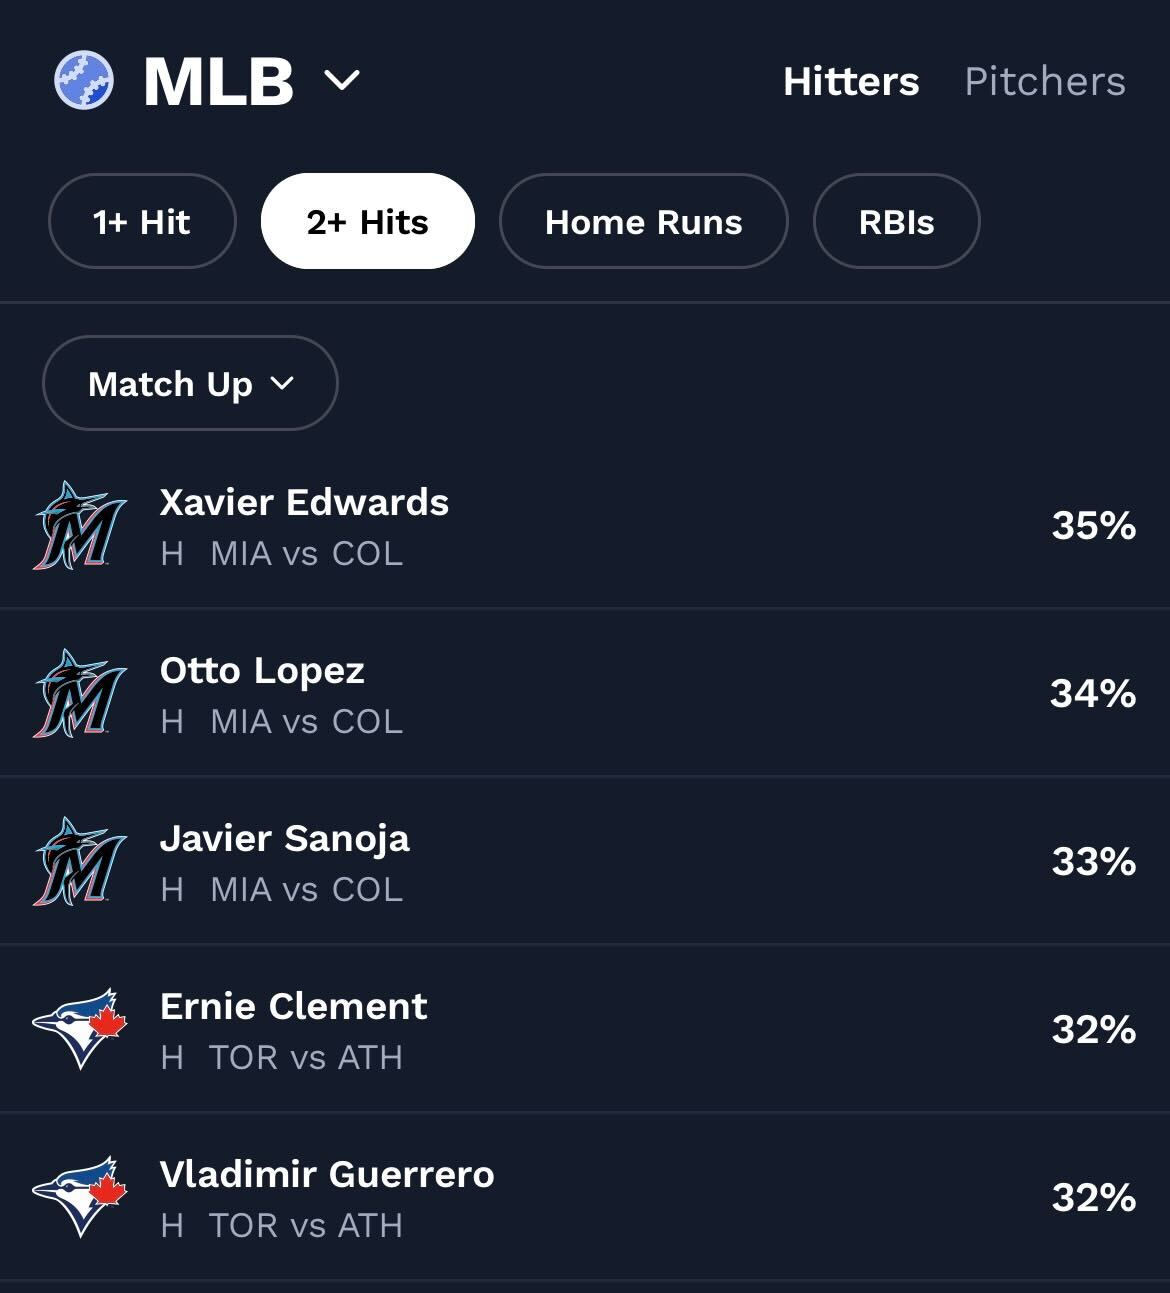Screen dimensions: 1170x1293
Task: Select the 1+ Hit filter
Action: [x=141, y=222]
